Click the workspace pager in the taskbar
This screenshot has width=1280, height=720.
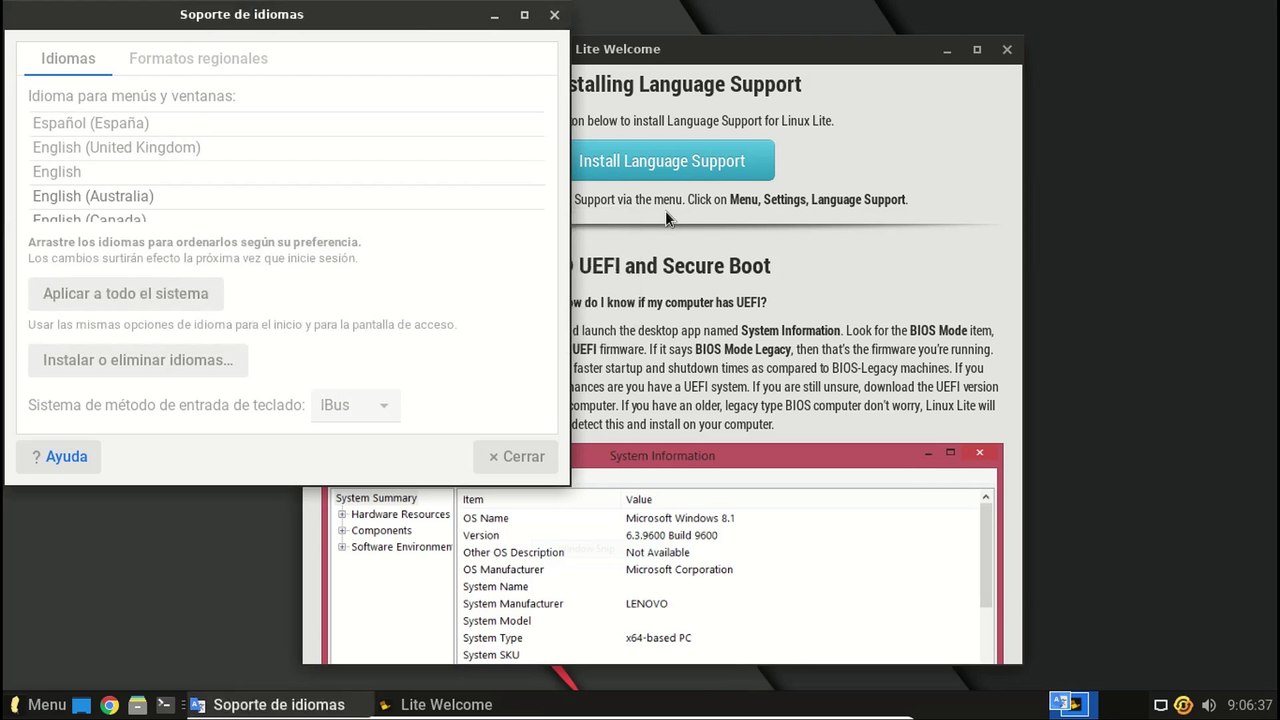click(x=1073, y=705)
